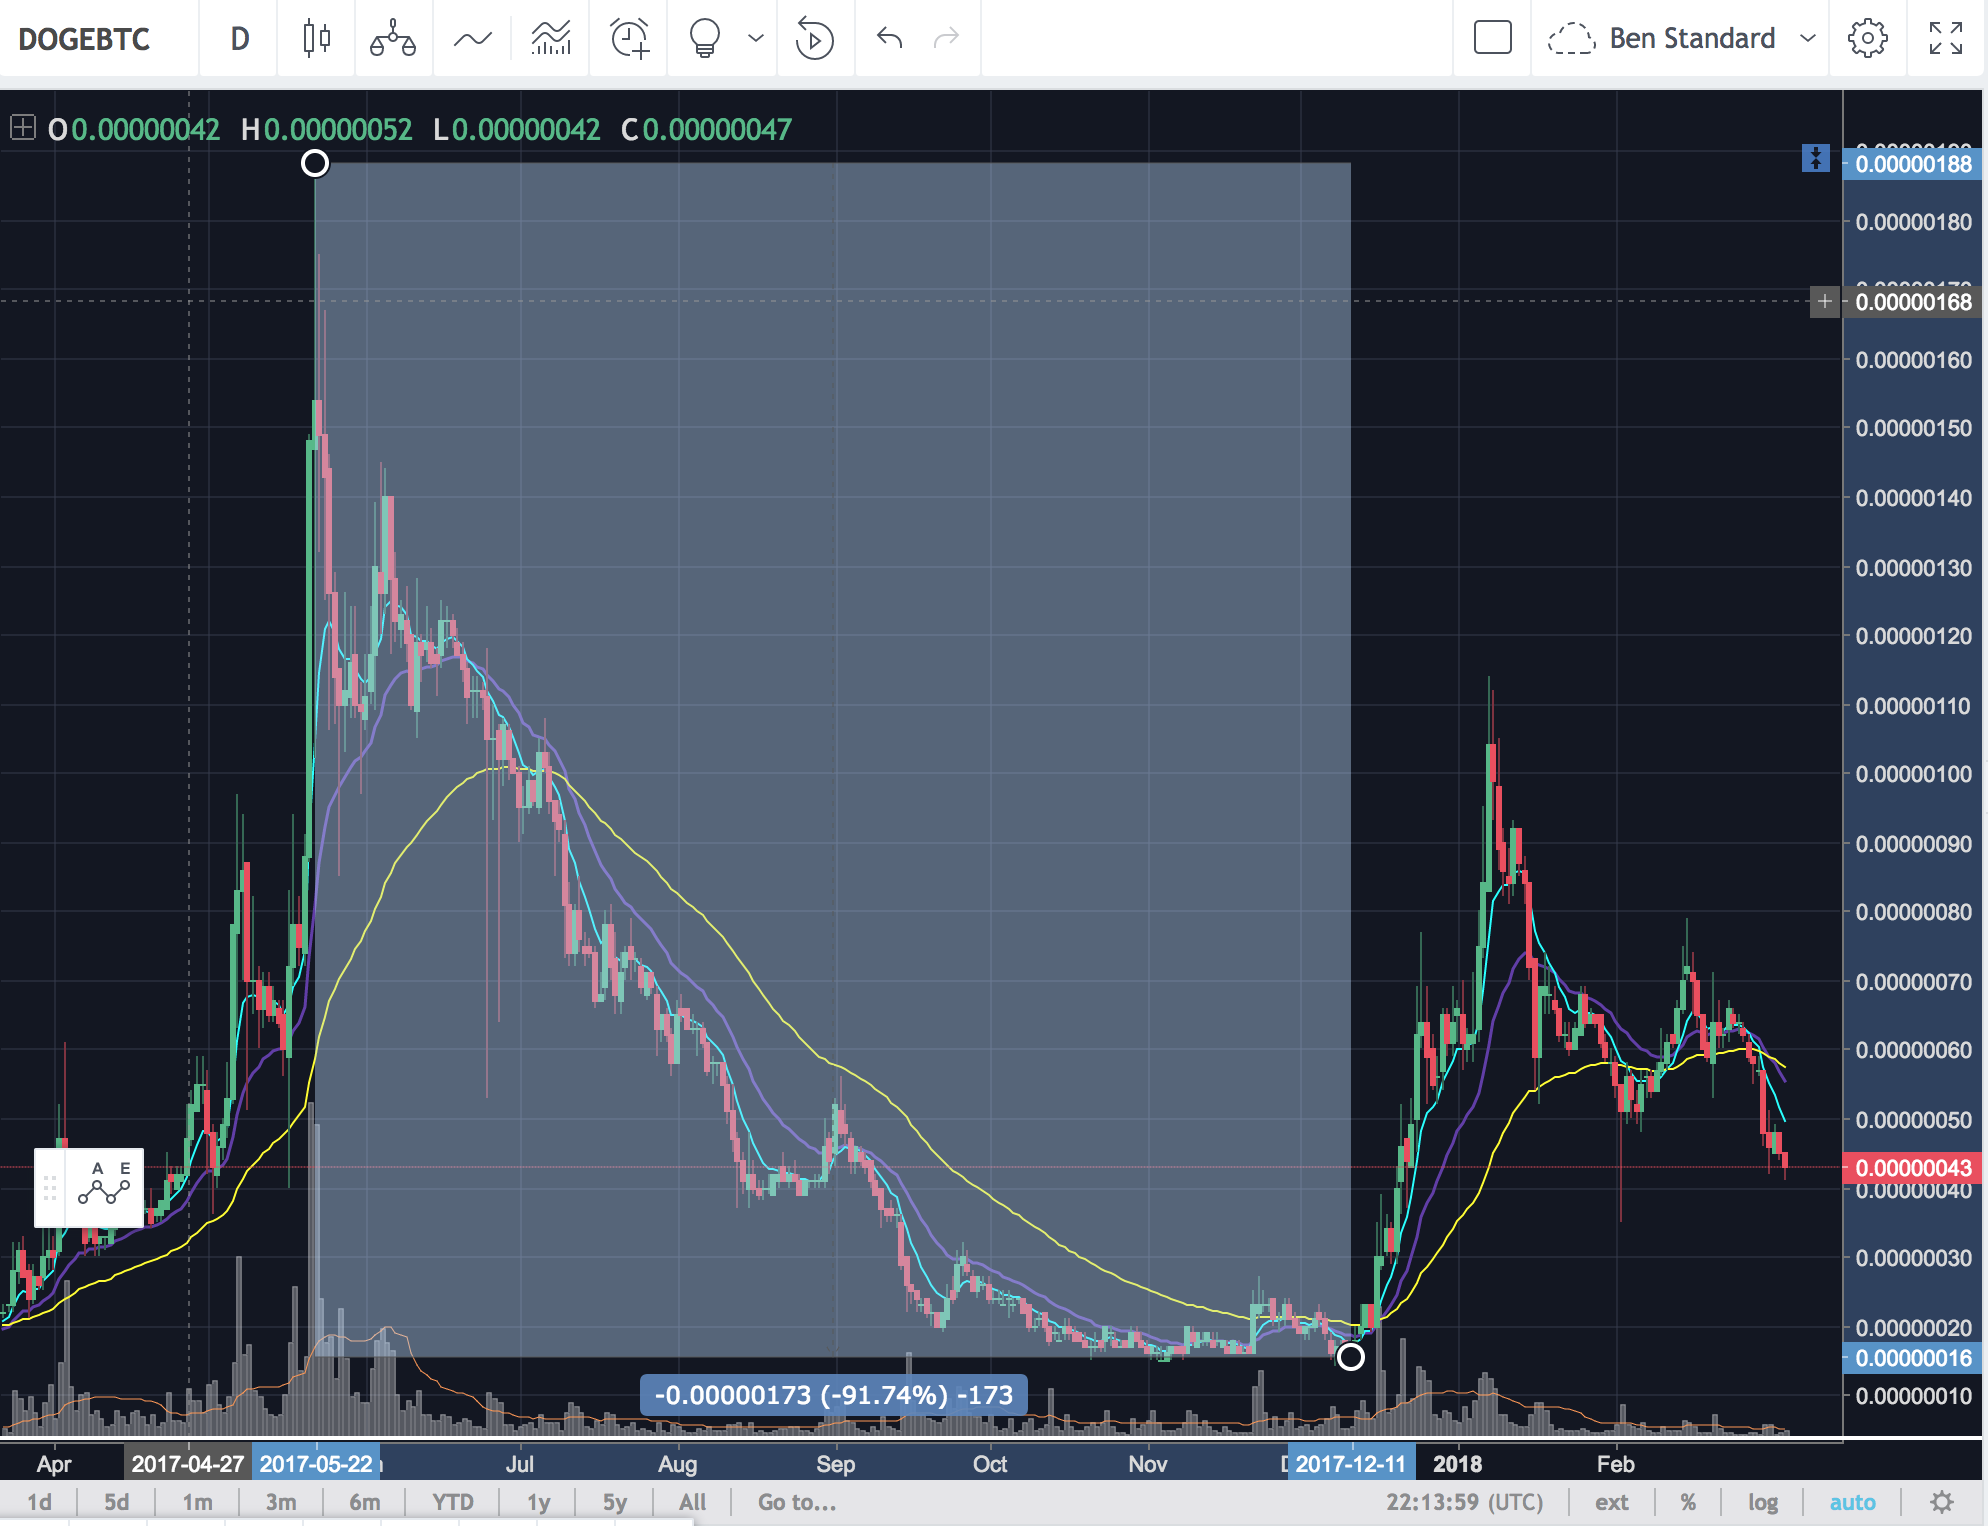1988x1526 pixels.
Task: Expand the dropdown arrow next to the lightbulb
Action: click(x=756, y=39)
